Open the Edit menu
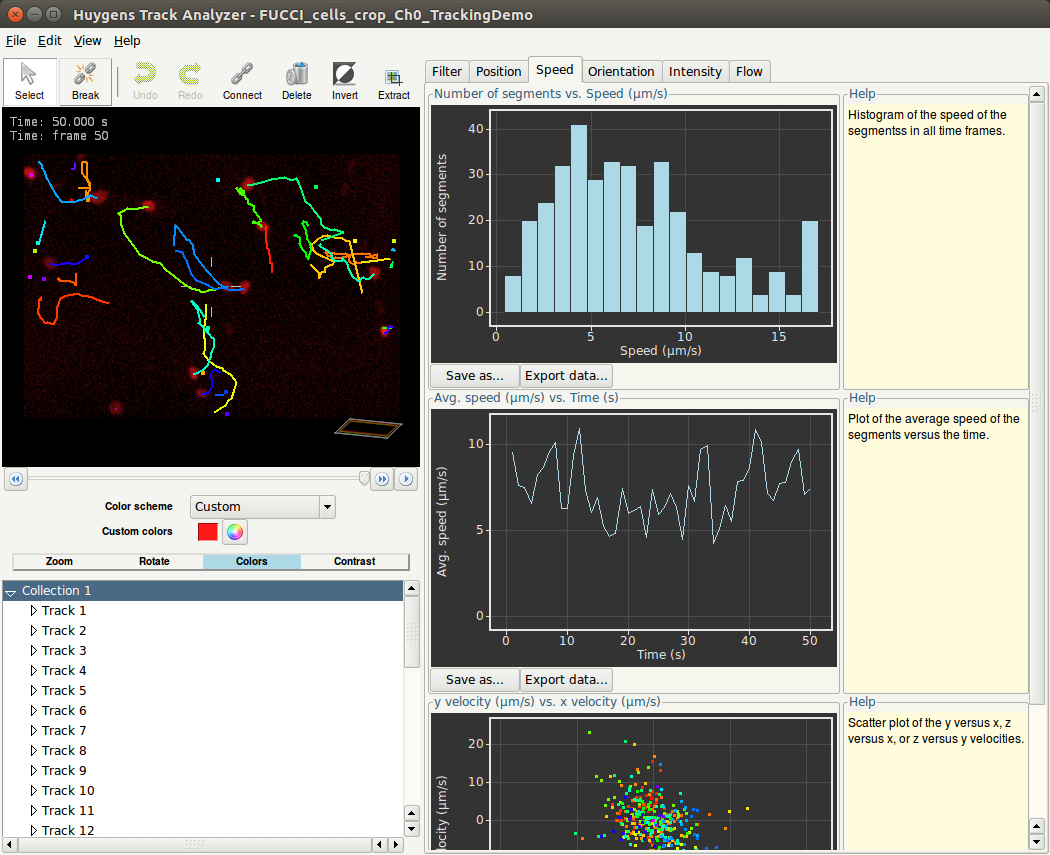Image resolution: width=1050 pixels, height=855 pixels. click(x=50, y=41)
